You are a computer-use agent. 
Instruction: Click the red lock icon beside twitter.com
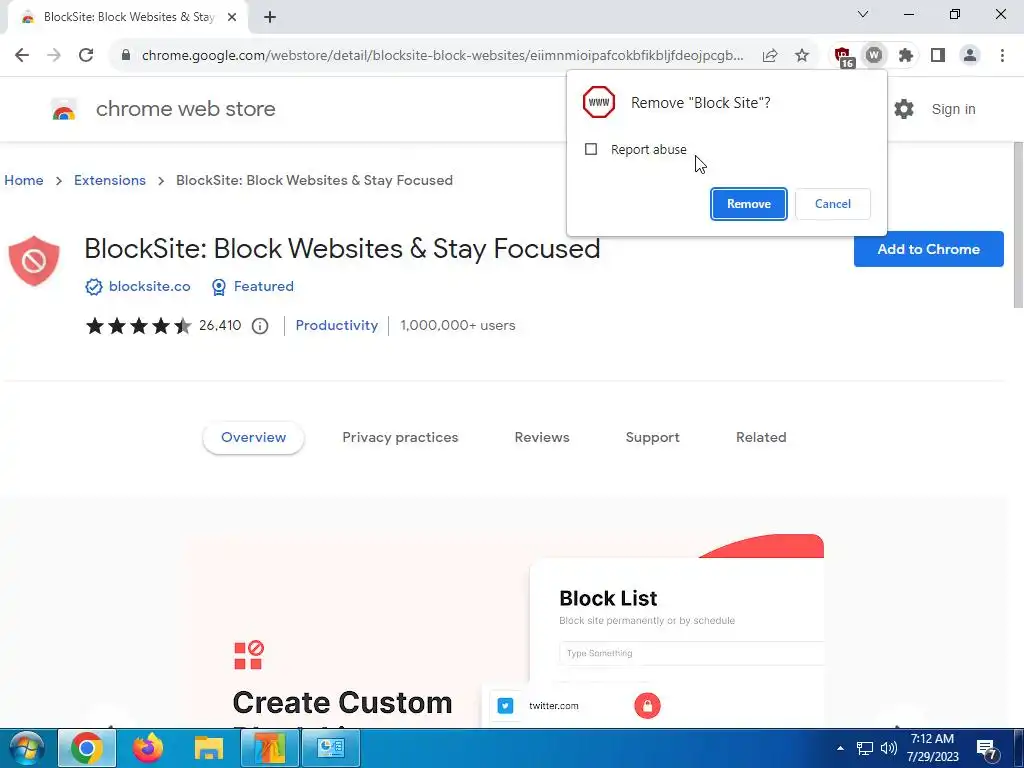647,705
